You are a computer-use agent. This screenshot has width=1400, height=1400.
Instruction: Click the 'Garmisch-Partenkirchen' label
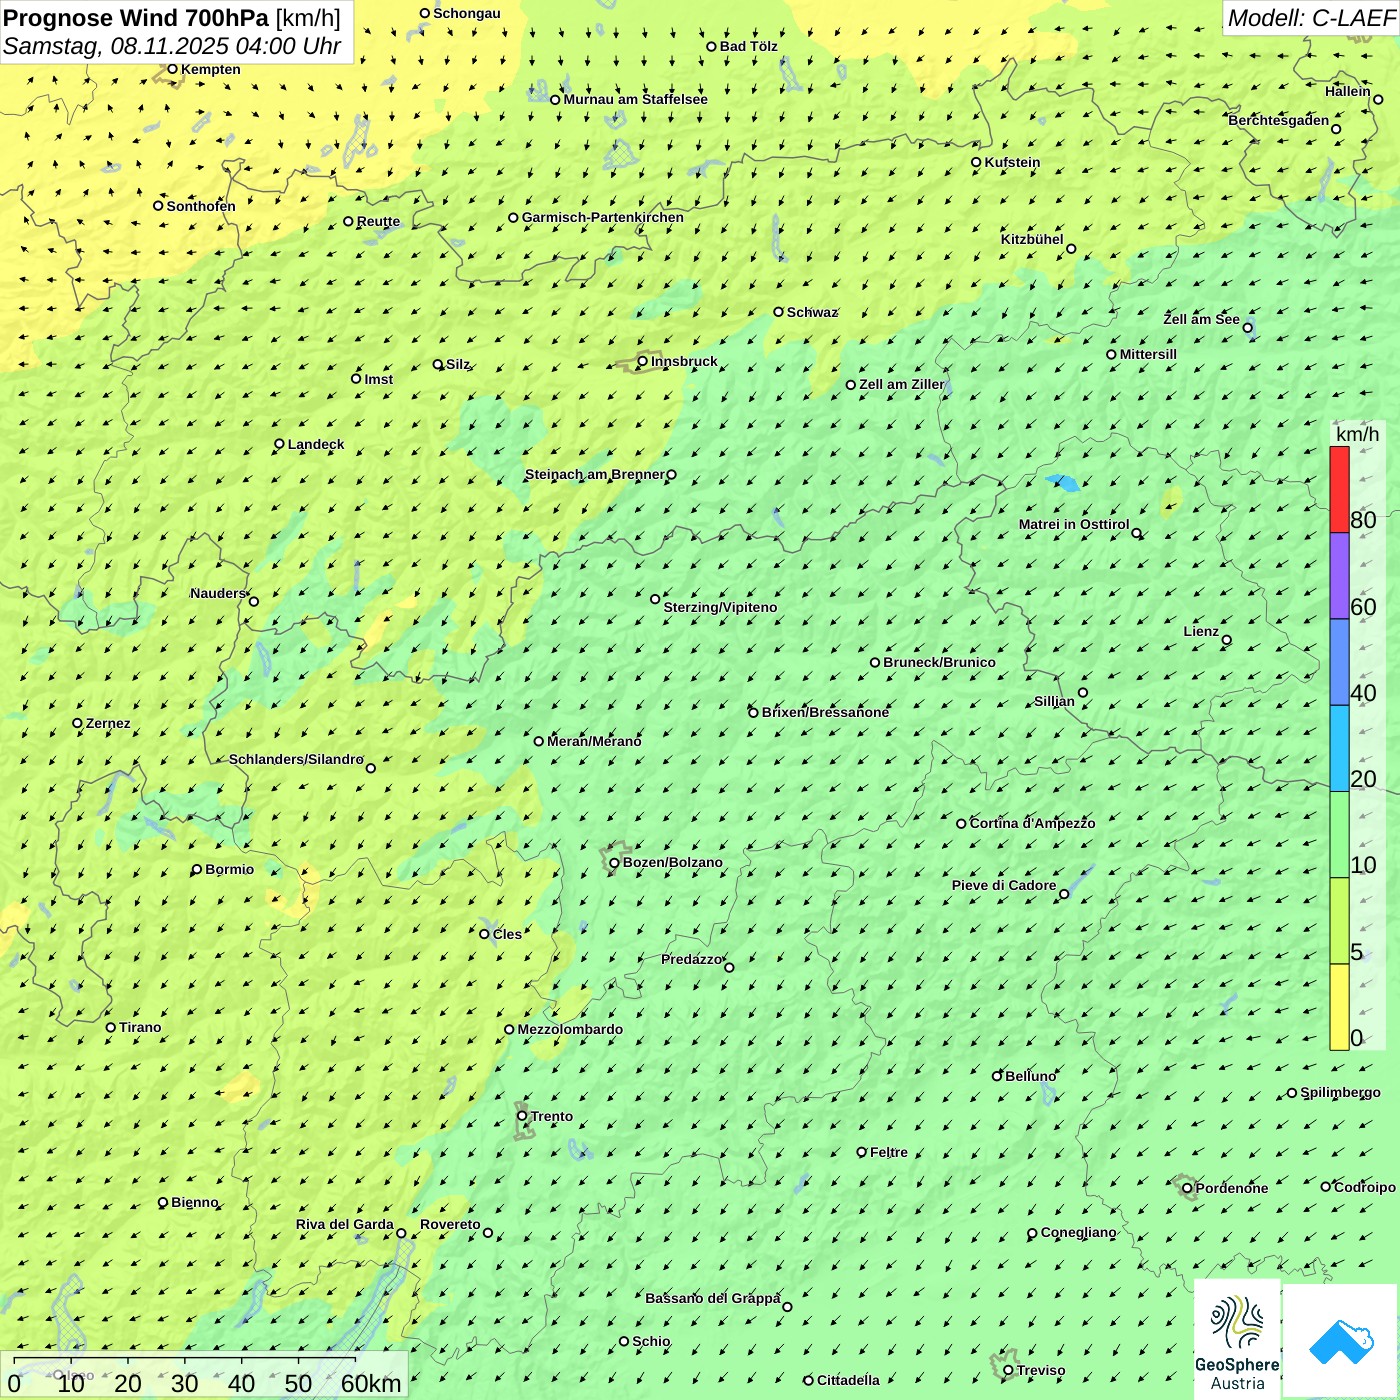click(603, 217)
